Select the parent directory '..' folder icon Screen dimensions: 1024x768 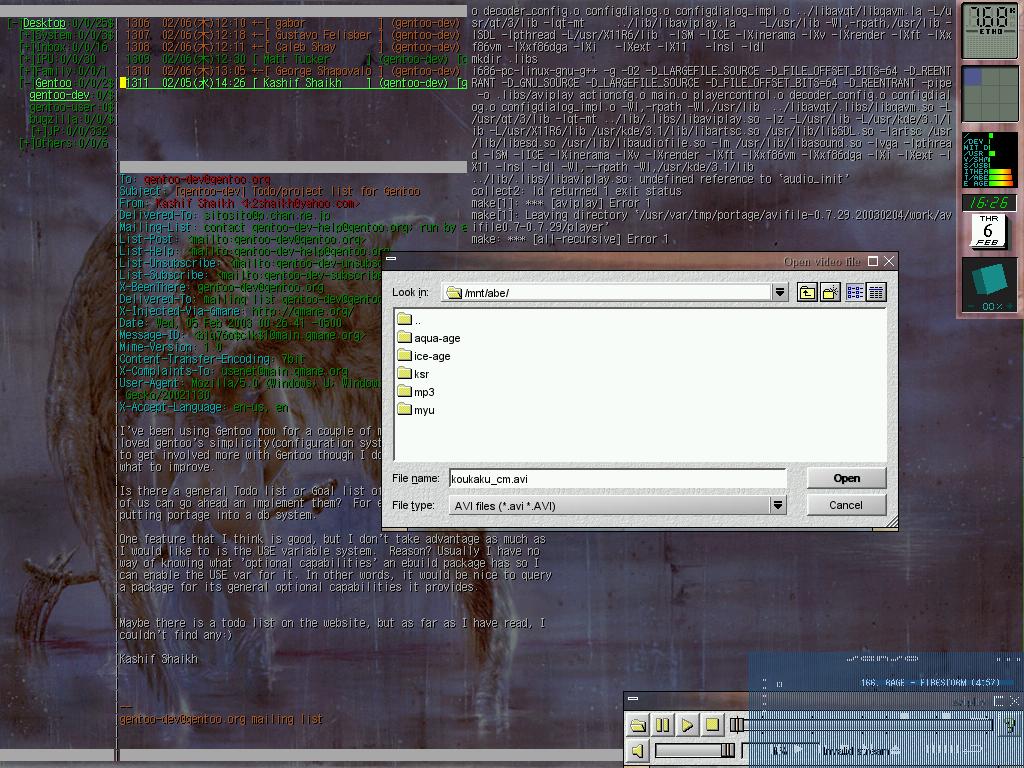404,319
